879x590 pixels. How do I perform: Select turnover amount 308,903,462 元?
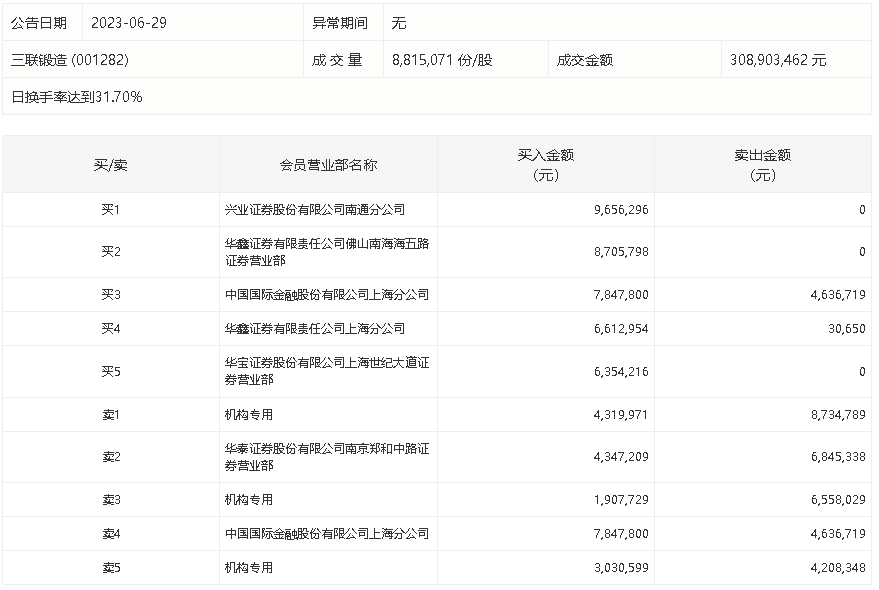(x=778, y=60)
